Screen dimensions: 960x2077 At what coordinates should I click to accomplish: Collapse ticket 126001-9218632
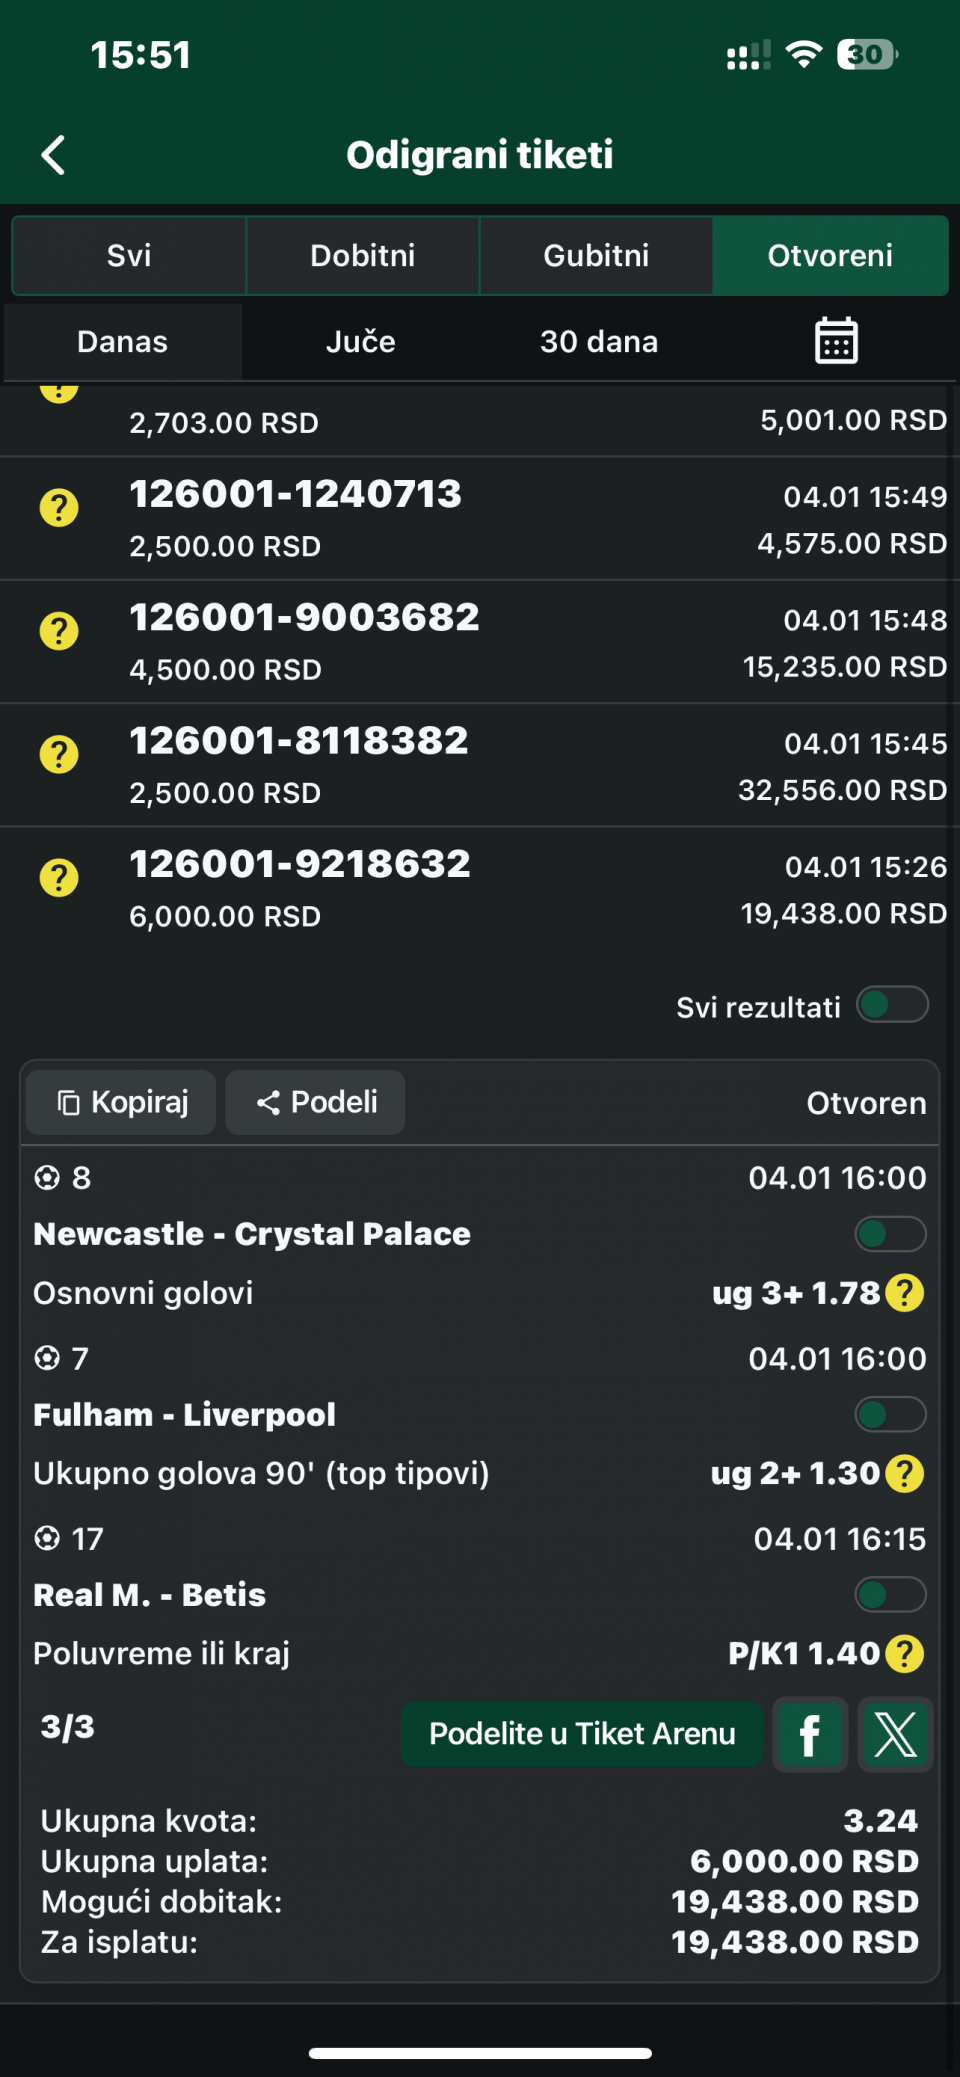(480, 888)
